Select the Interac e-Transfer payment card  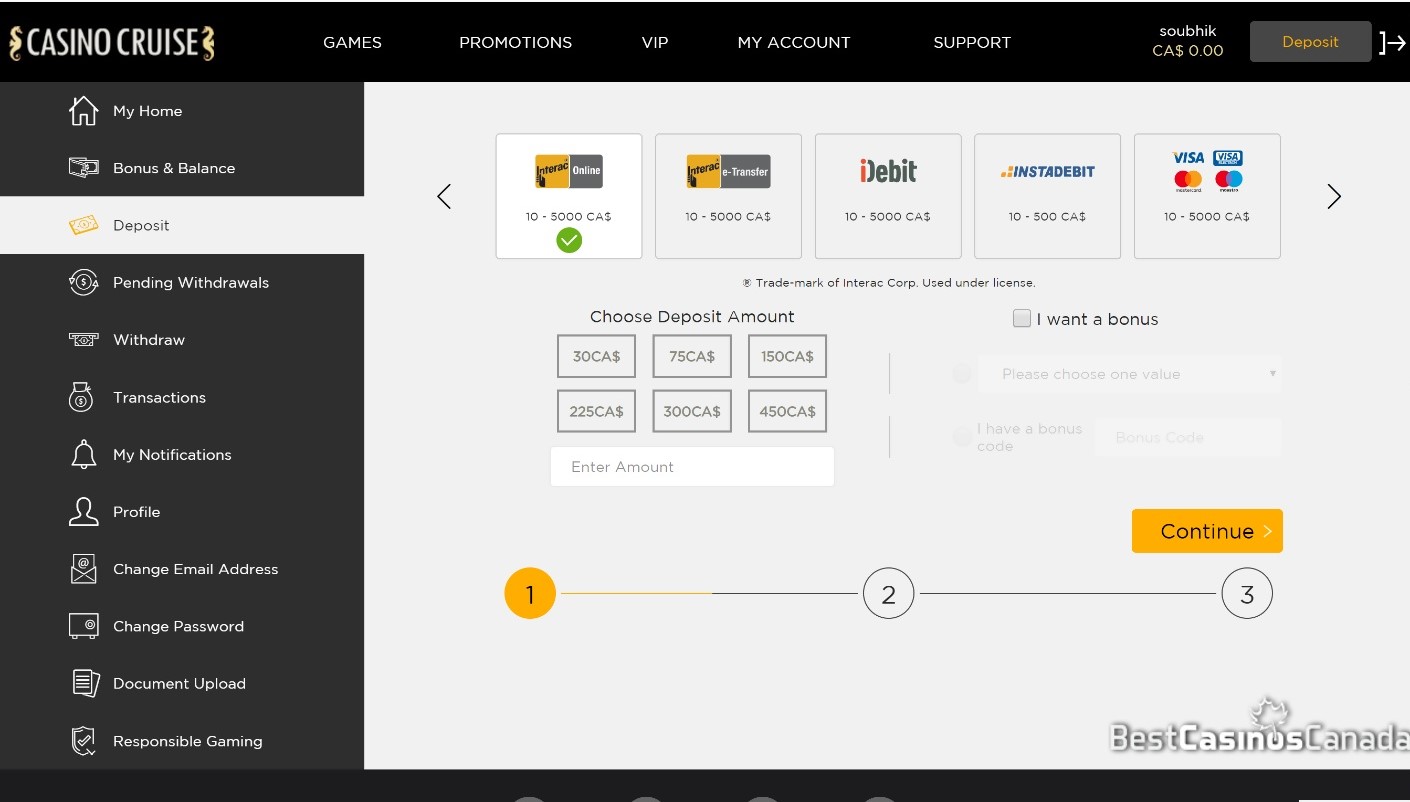coord(728,196)
